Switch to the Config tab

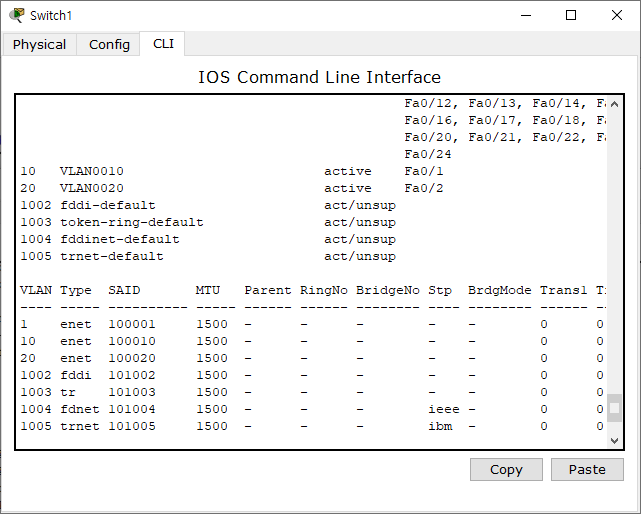click(x=109, y=44)
